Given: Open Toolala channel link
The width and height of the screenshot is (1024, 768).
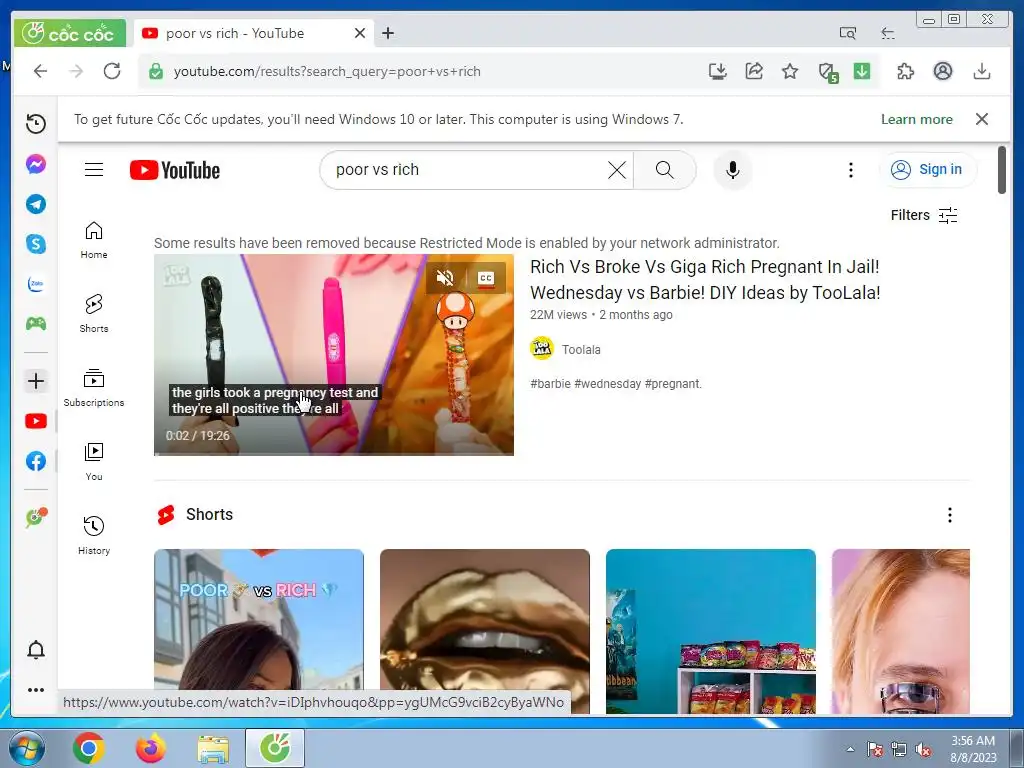Looking at the screenshot, I should [x=581, y=349].
